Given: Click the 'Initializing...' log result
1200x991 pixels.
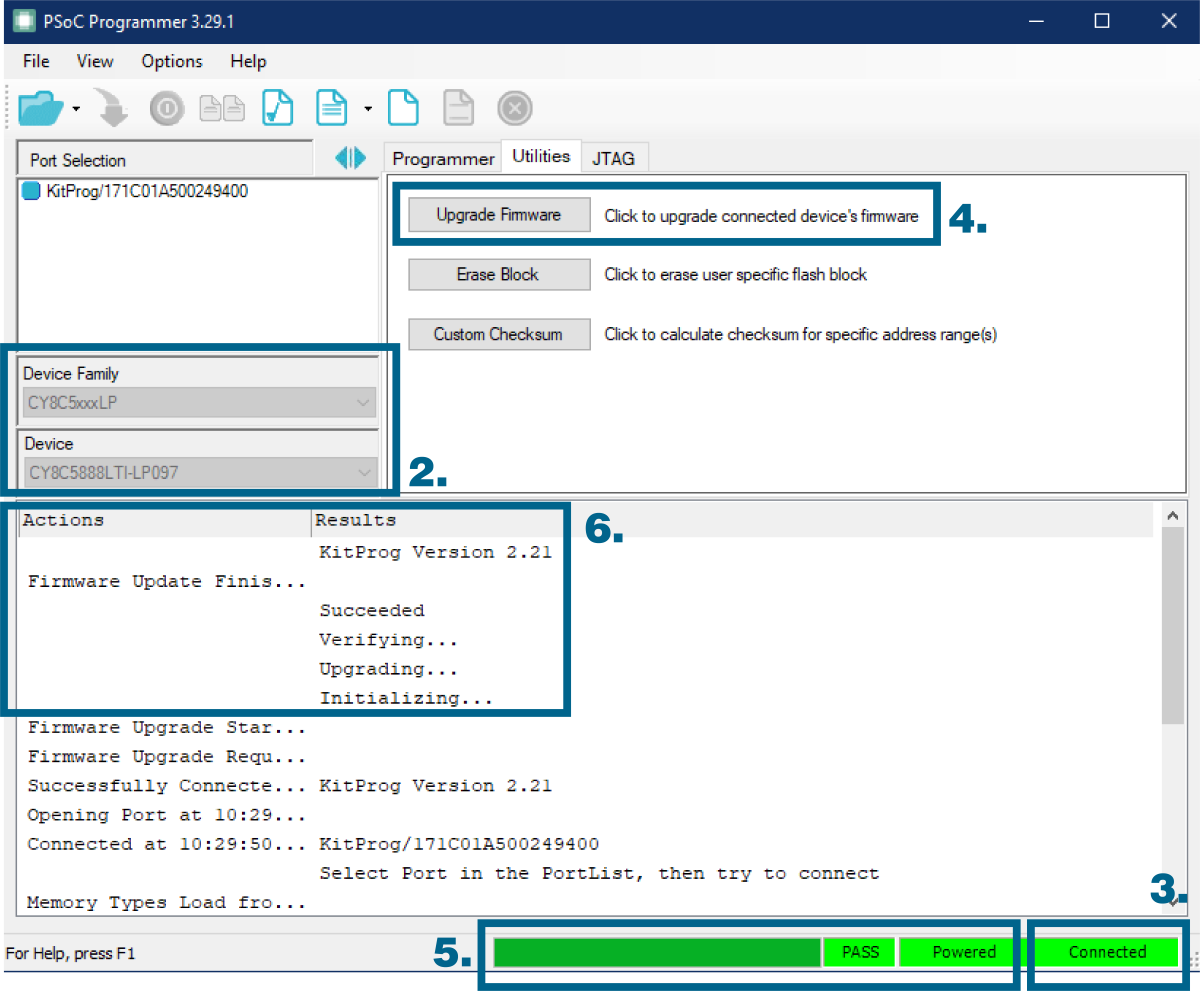Looking at the screenshot, I should 406,699.
